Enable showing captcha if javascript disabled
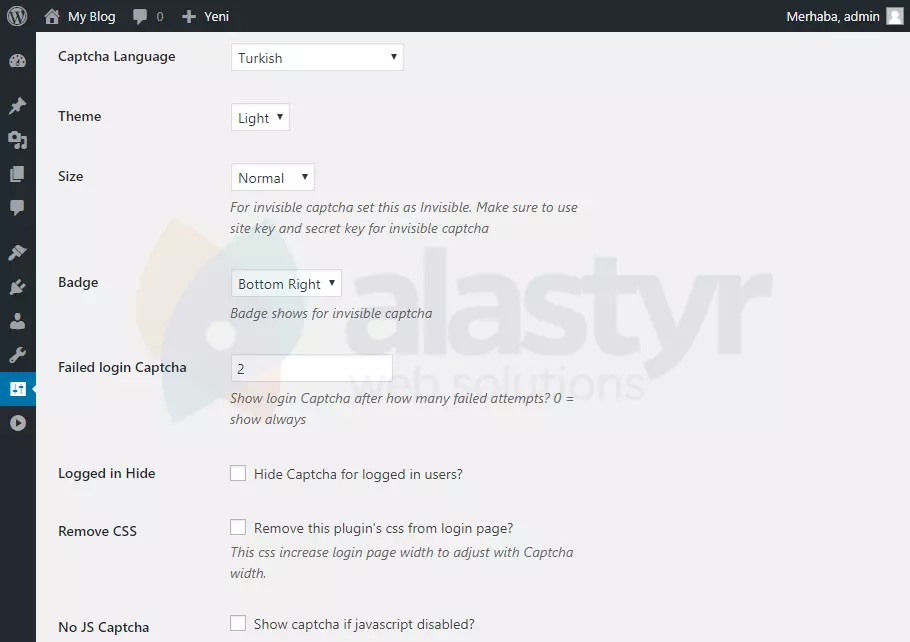 (x=238, y=622)
